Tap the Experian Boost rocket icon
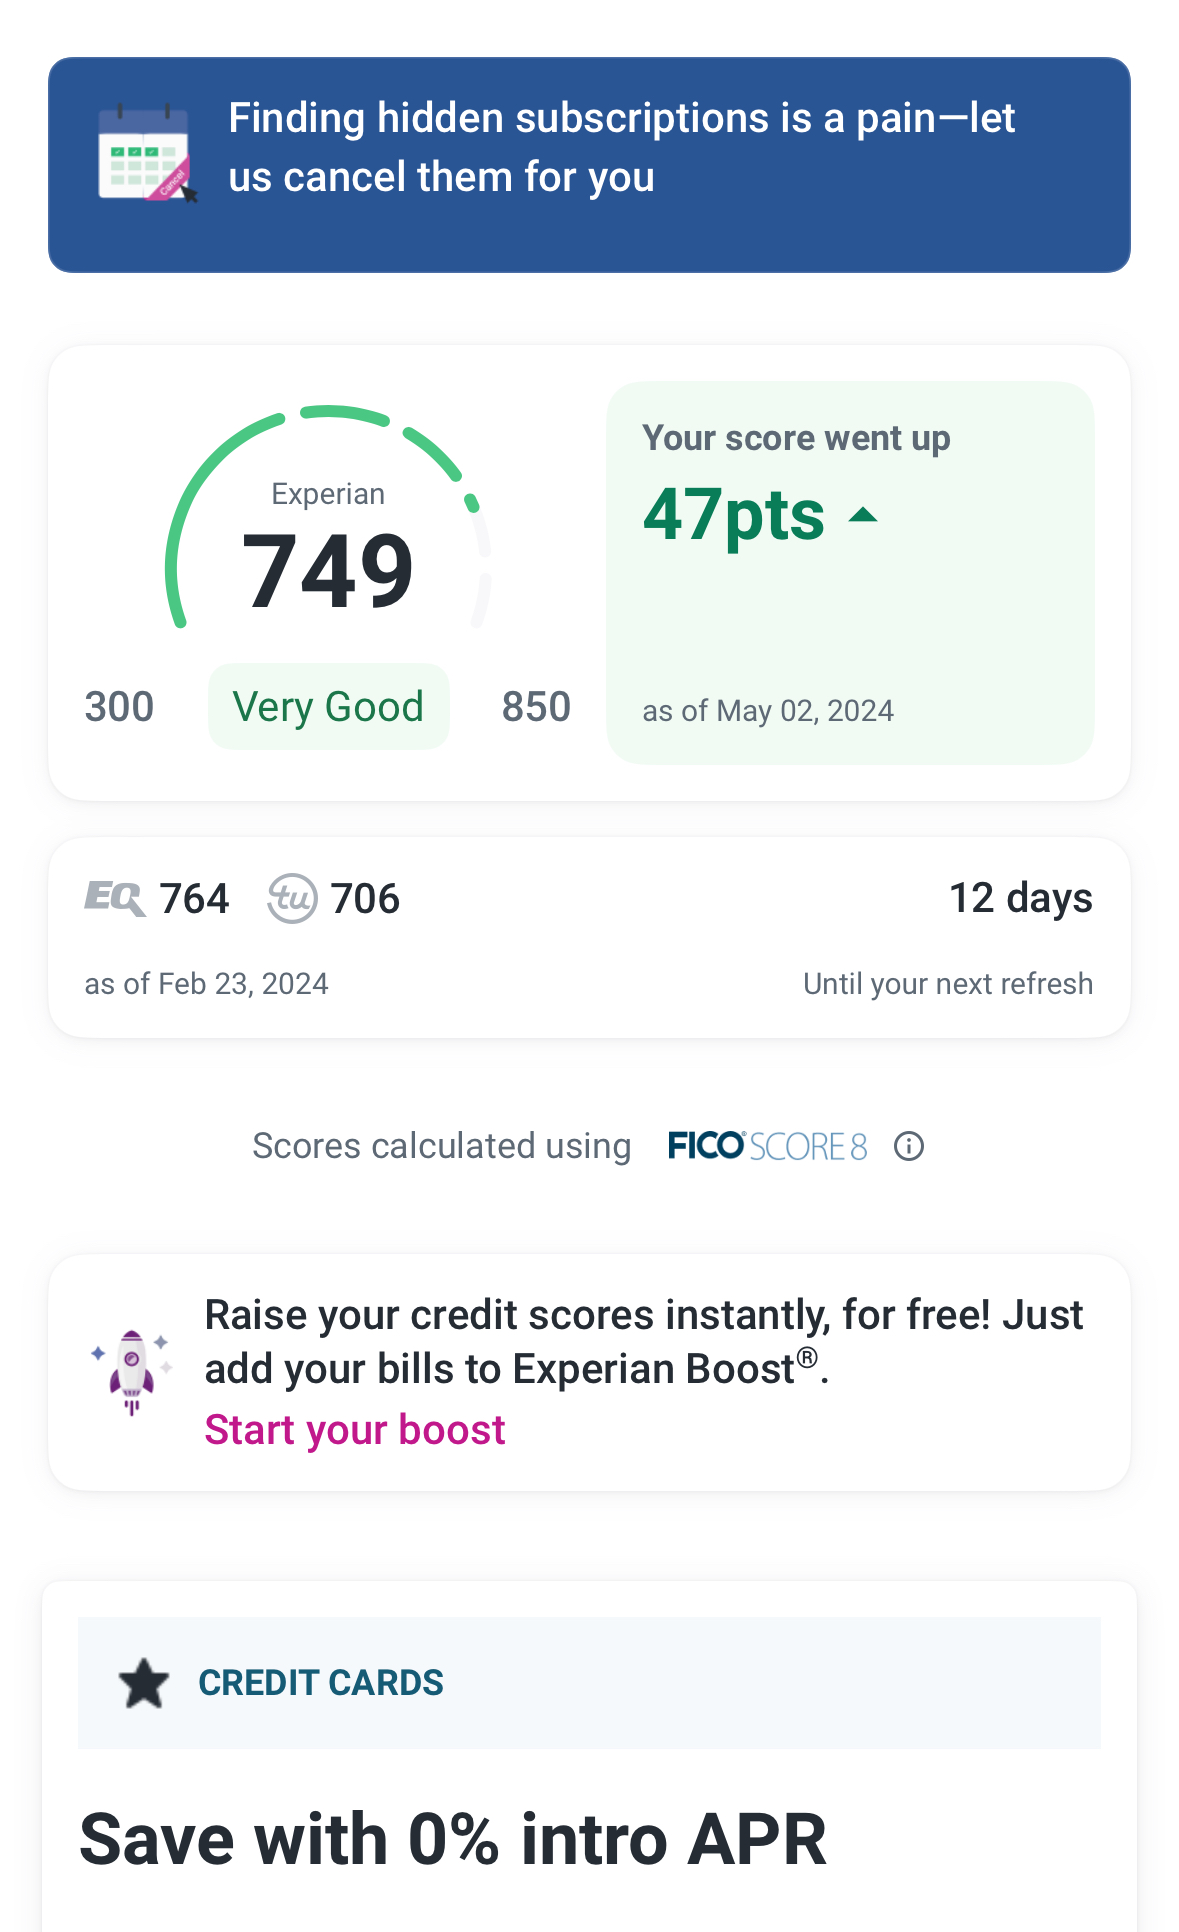1179x1932 pixels. tap(132, 1371)
